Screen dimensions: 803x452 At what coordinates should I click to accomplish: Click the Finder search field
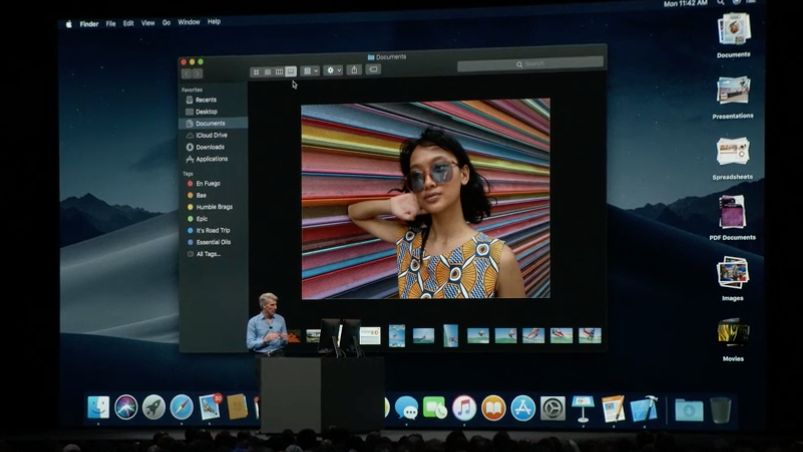pos(530,64)
